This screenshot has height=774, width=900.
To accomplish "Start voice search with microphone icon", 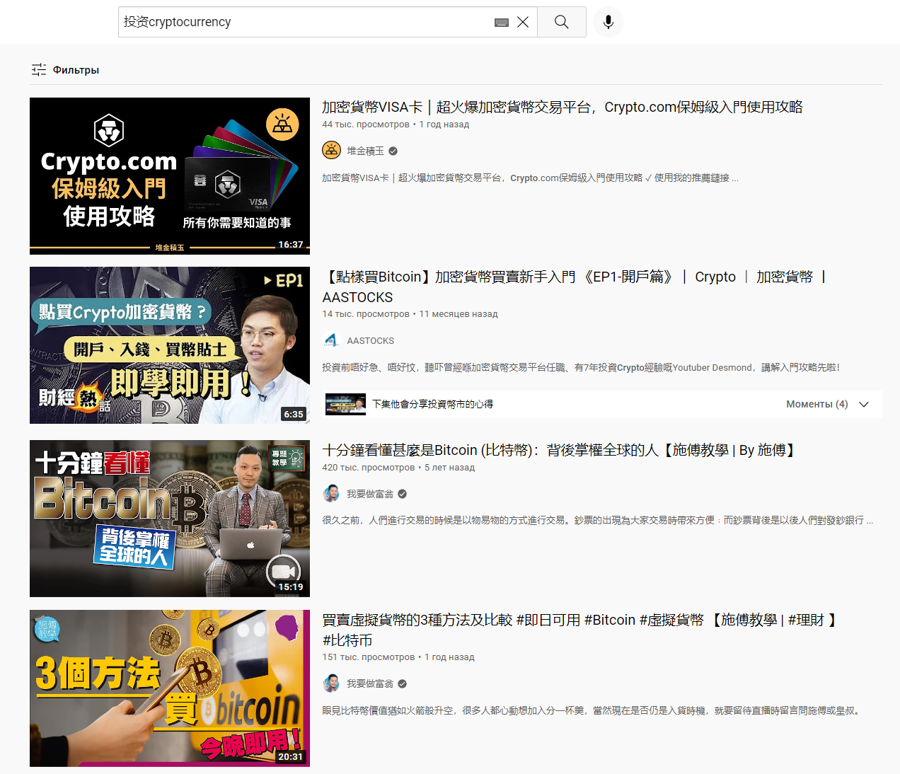I will 608,22.
